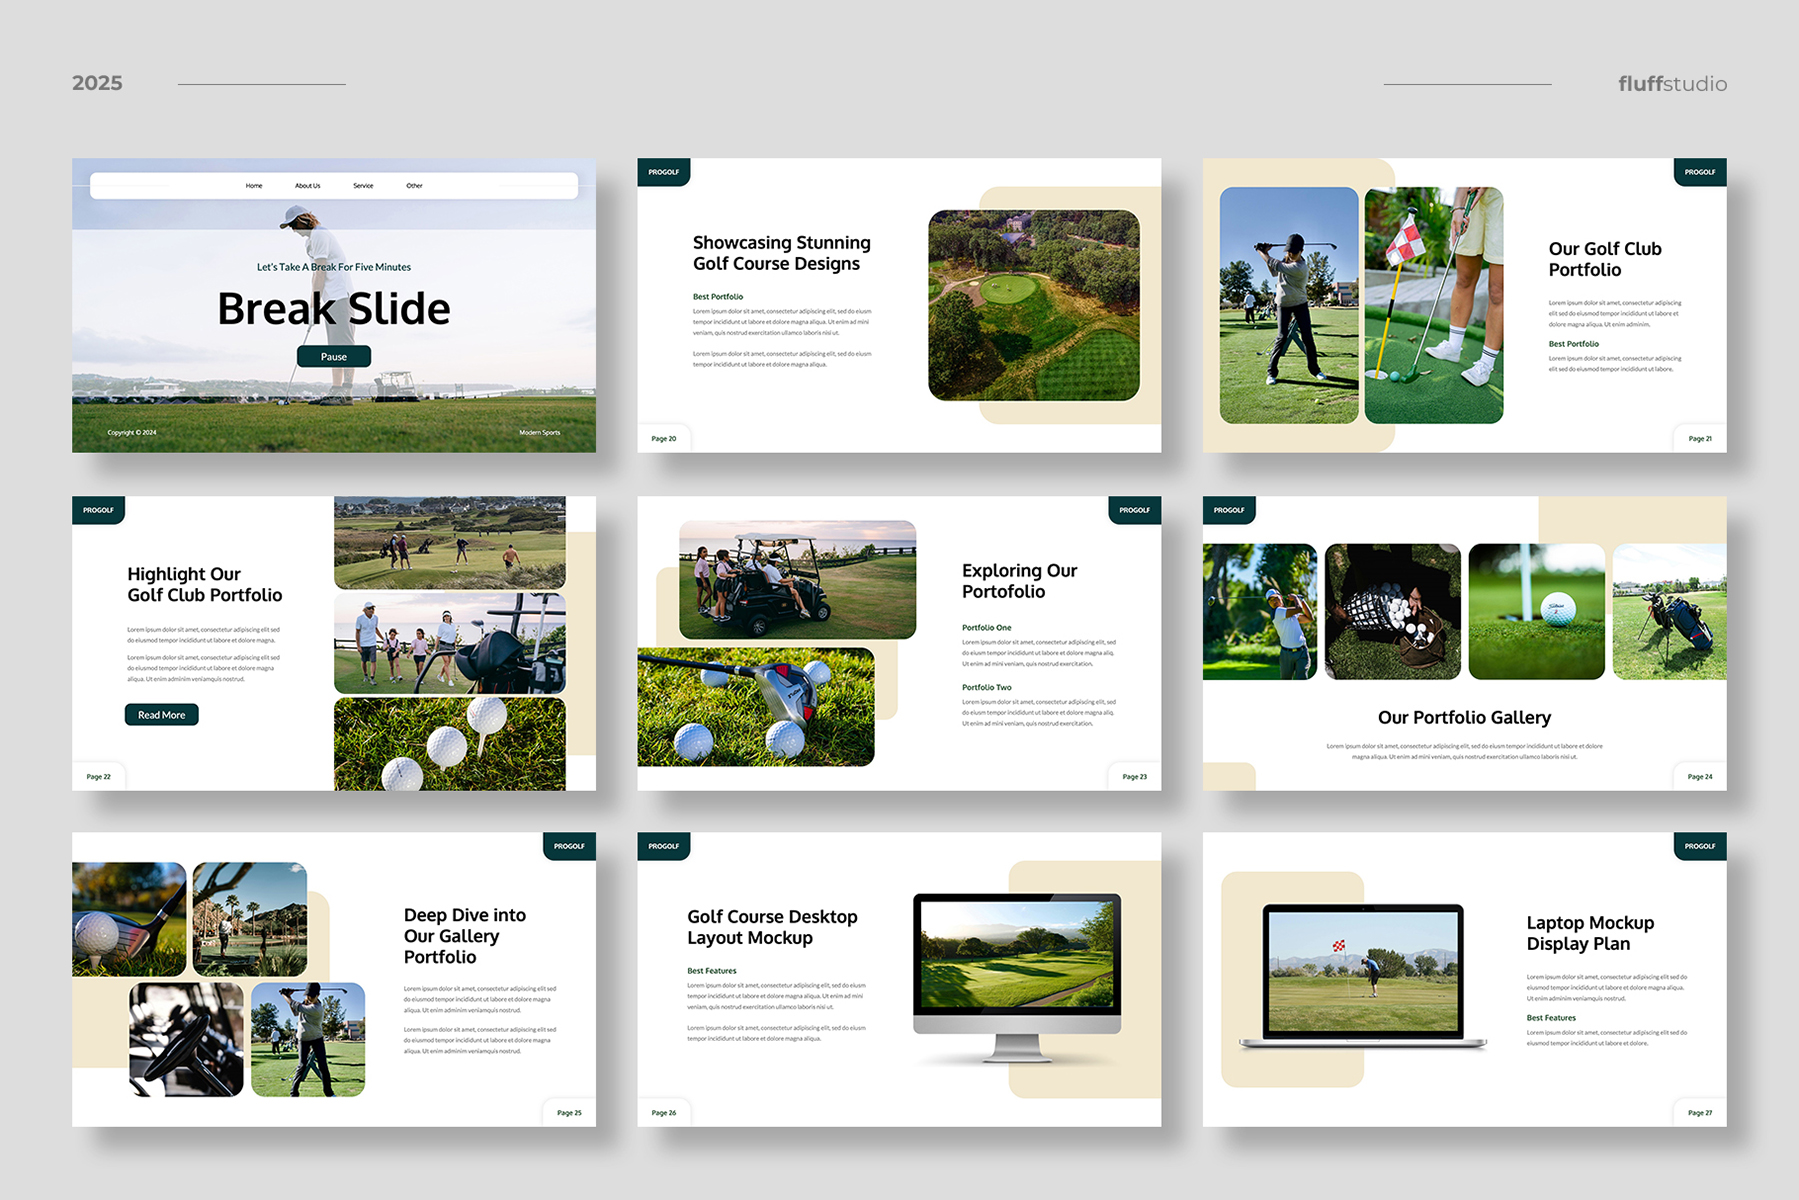Select the steering wheel photo
Screen dimensions: 1799x1200
(x=186, y=1039)
